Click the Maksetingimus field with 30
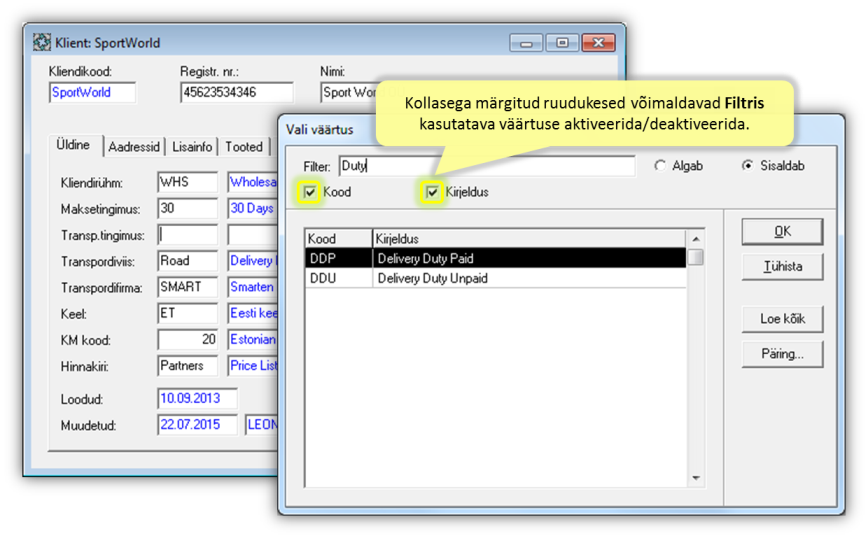The image size is (868, 538). 188,208
